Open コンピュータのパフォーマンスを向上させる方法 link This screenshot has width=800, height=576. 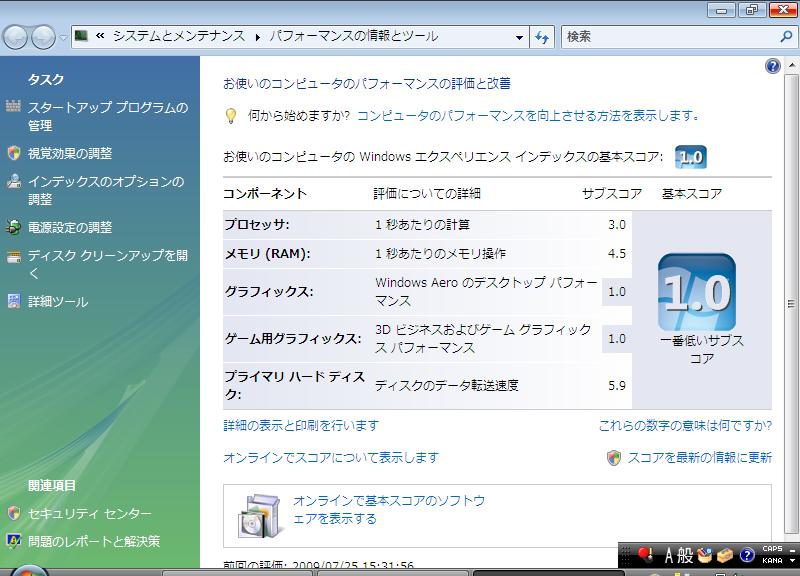click(529, 116)
